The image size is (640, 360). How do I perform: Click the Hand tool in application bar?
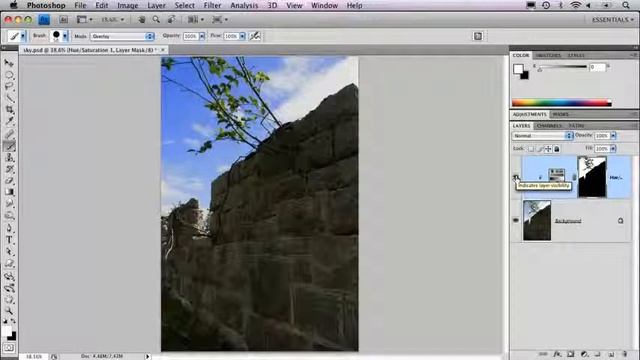click(142, 20)
